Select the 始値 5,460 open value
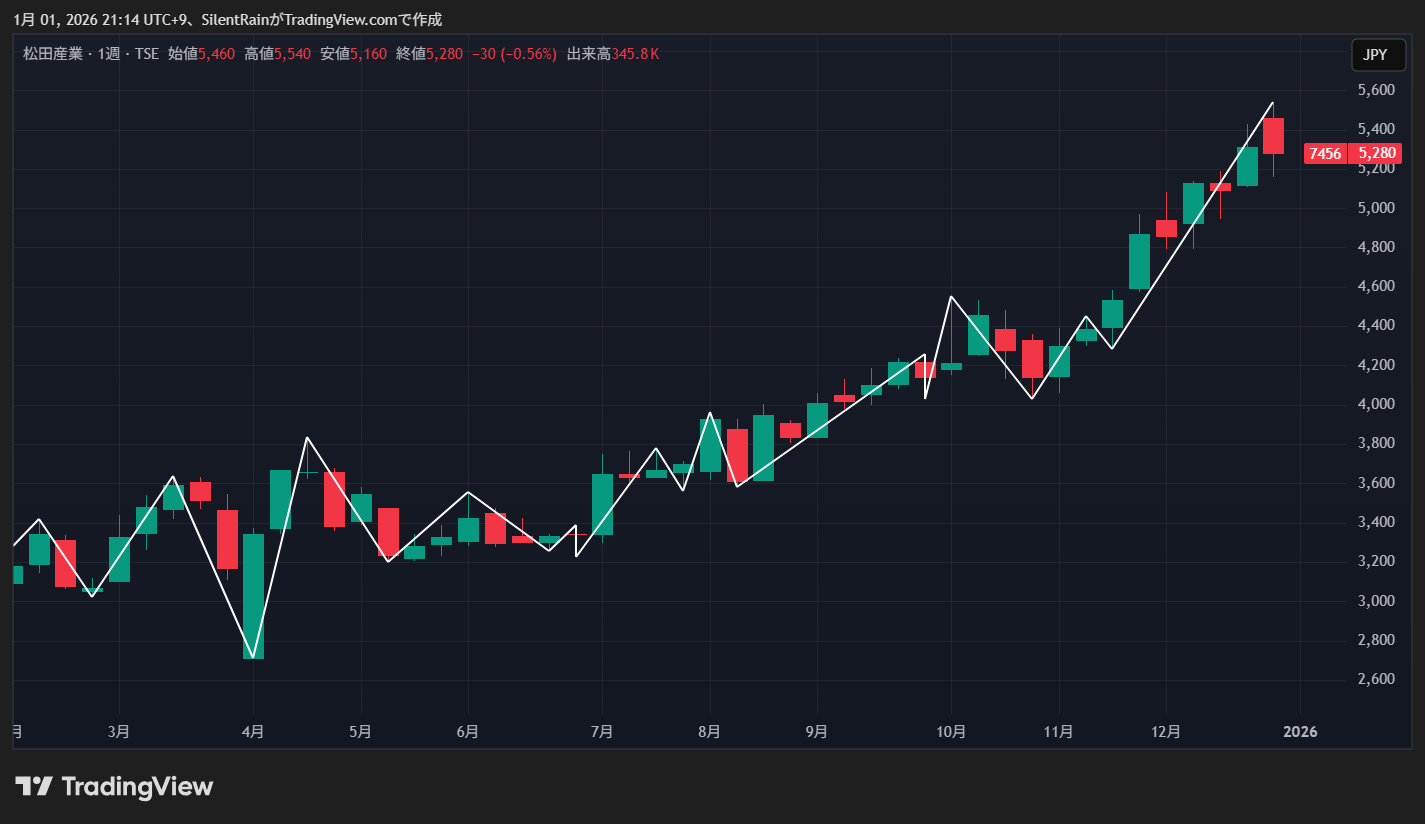Screen dimensions: 1425x824 [x=201, y=54]
